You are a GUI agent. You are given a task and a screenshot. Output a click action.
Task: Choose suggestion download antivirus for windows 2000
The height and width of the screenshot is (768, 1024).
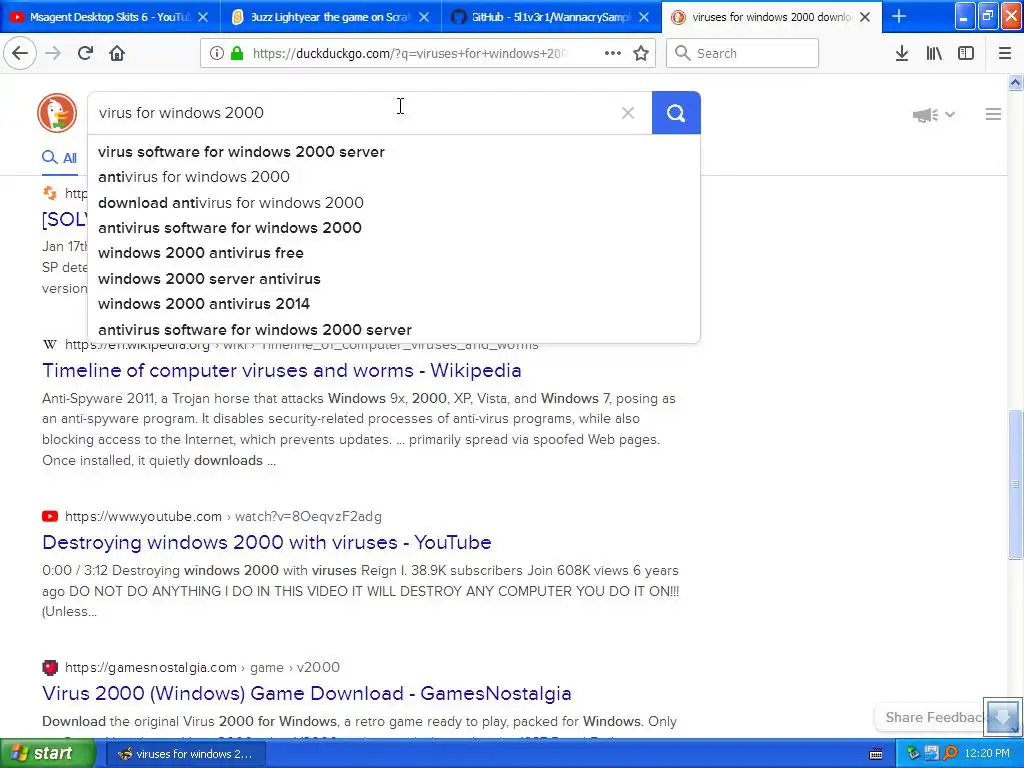[394, 202]
